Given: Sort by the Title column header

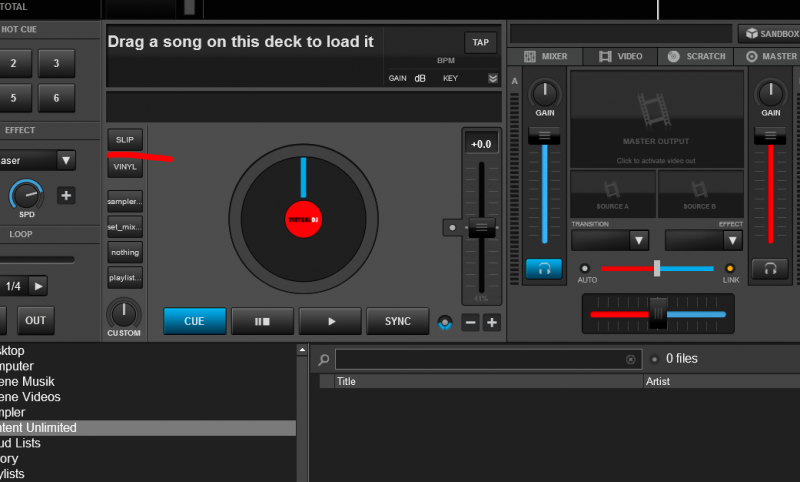Looking at the screenshot, I should click(x=489, y=382).
